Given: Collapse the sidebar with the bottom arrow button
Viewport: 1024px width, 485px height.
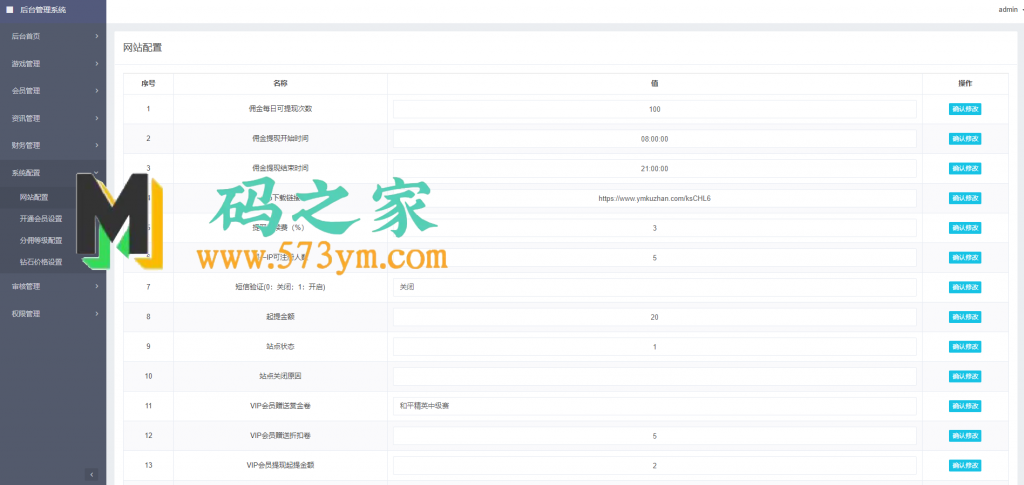Looking at the screenshot, I should pos(92,475).
